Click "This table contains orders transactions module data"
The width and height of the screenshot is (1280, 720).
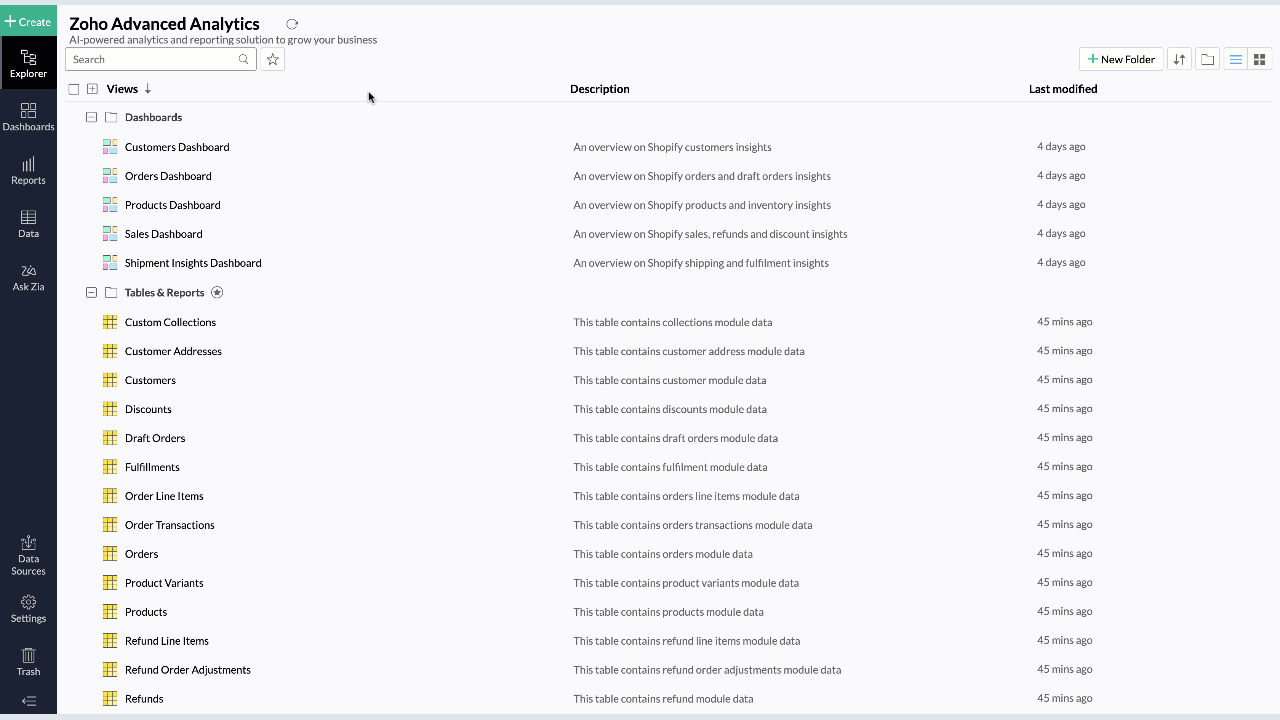(693, 525)
